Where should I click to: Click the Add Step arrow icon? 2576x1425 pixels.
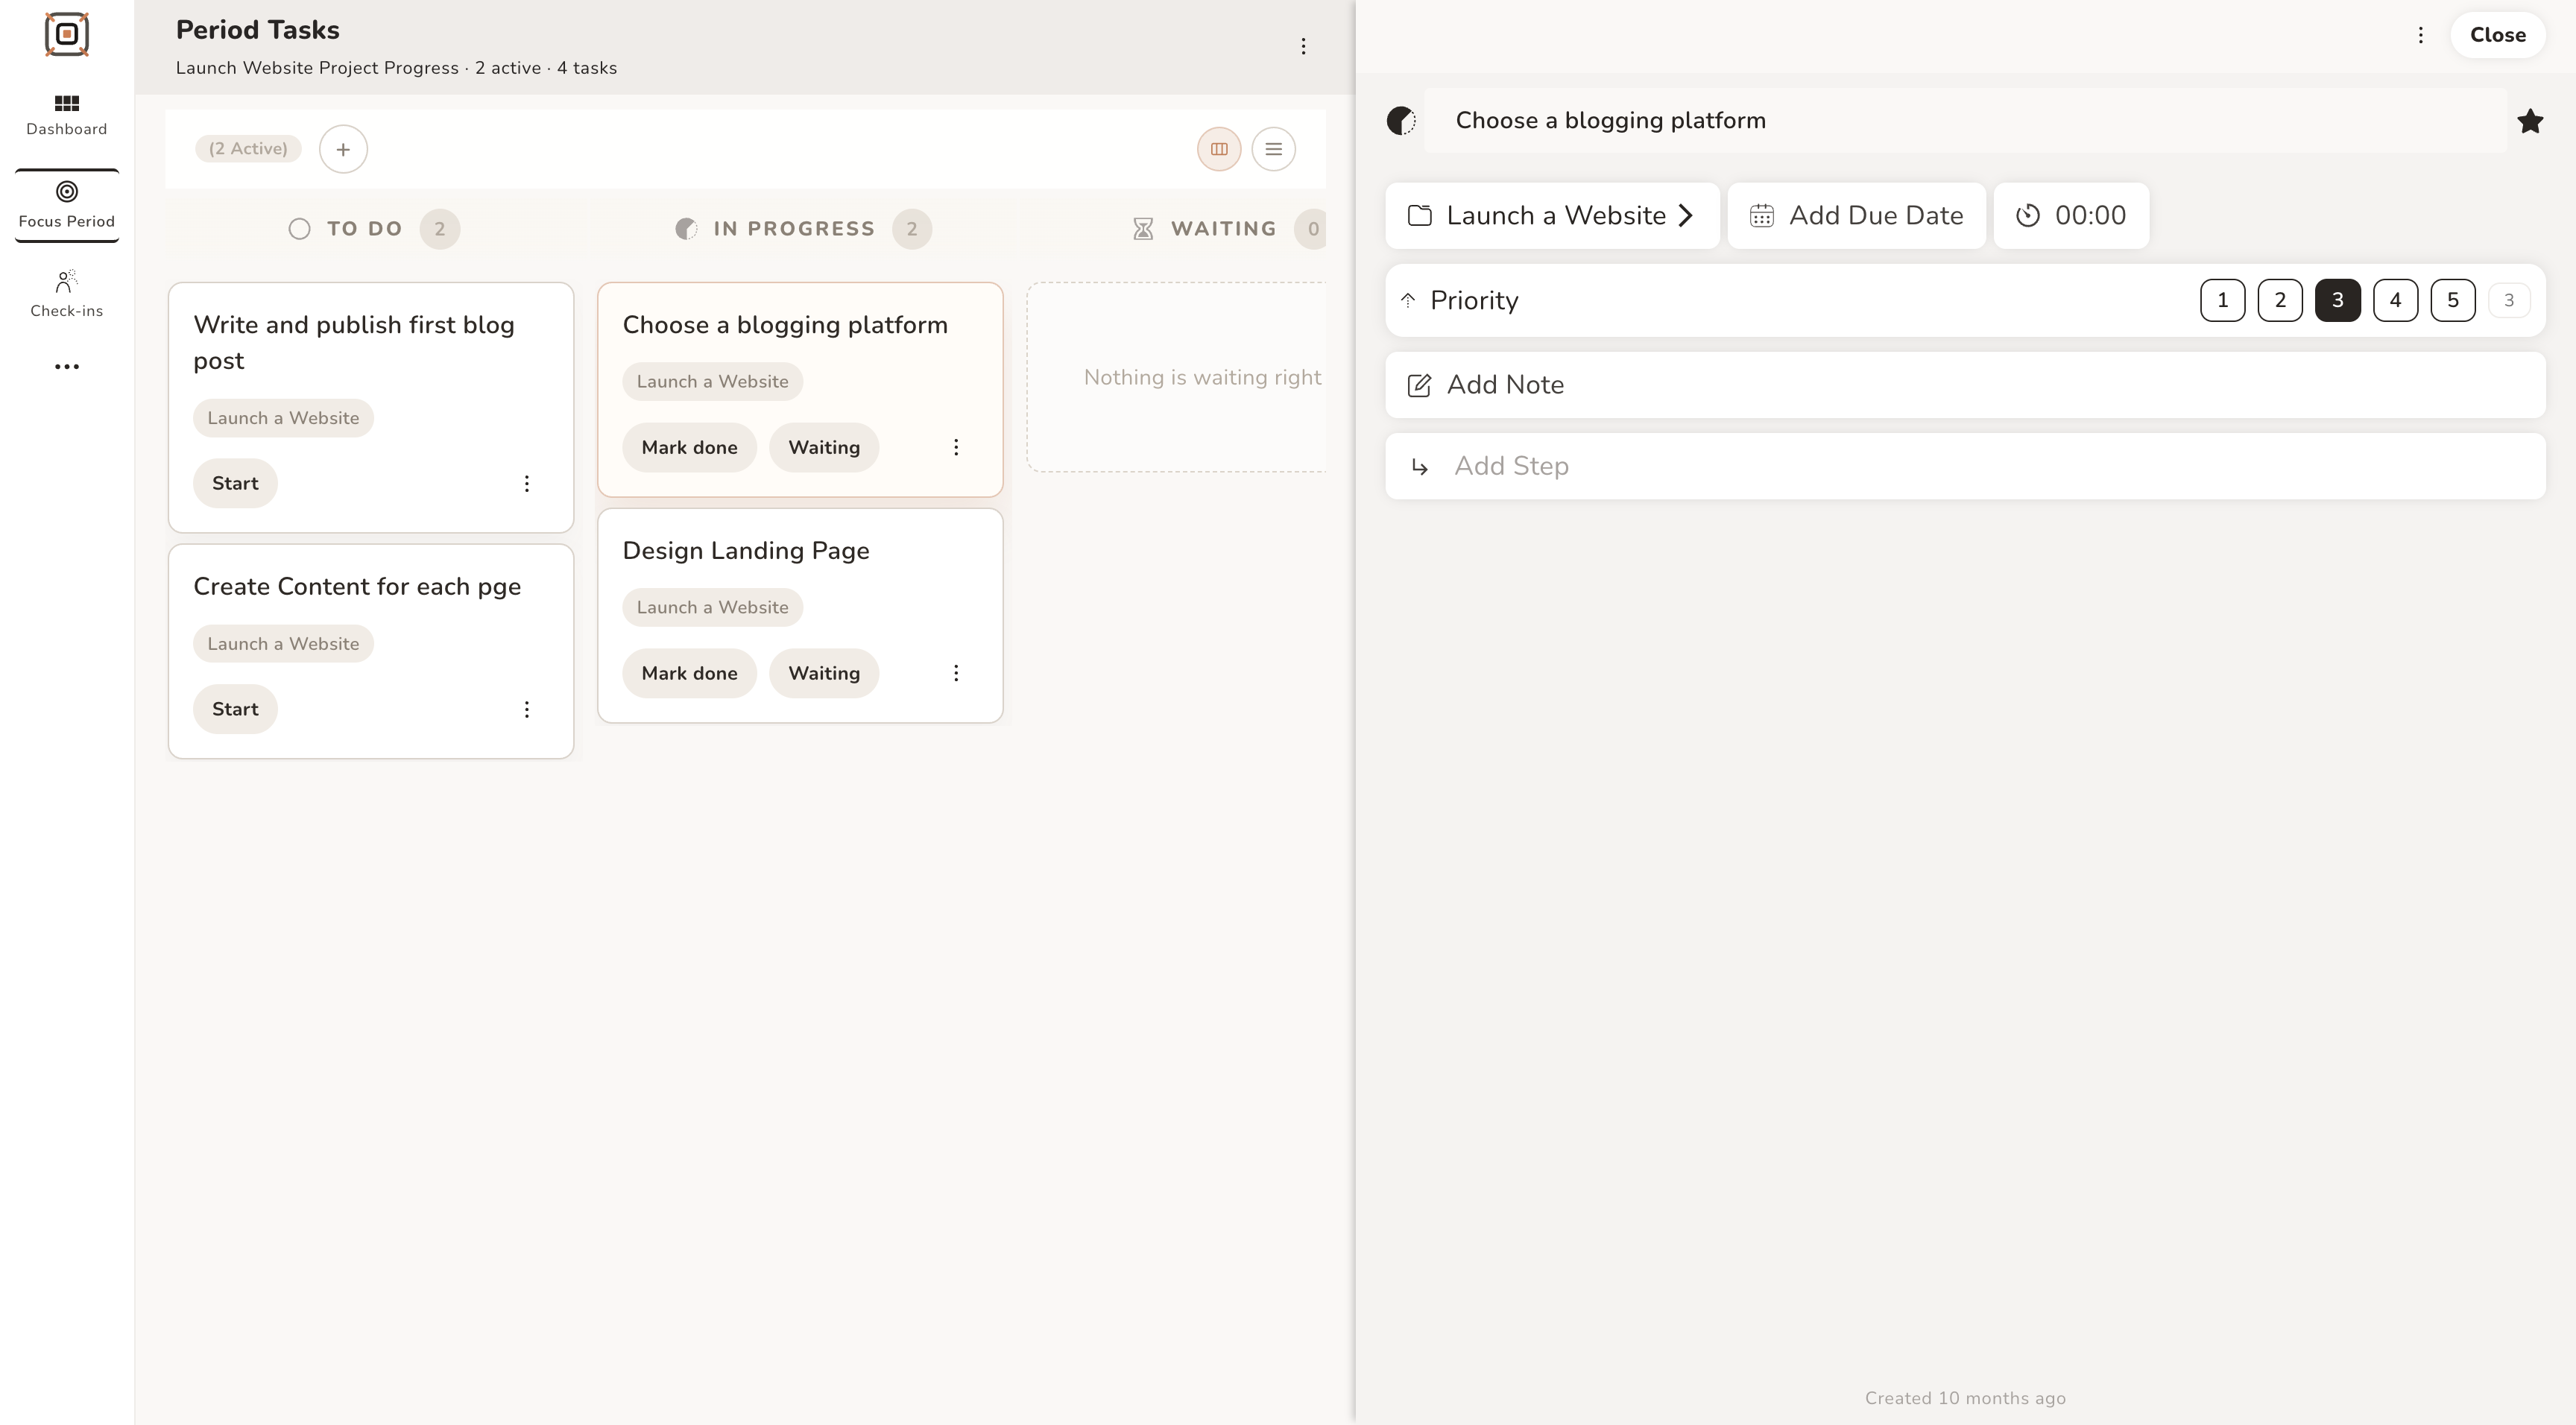[x=1420, y=467]
